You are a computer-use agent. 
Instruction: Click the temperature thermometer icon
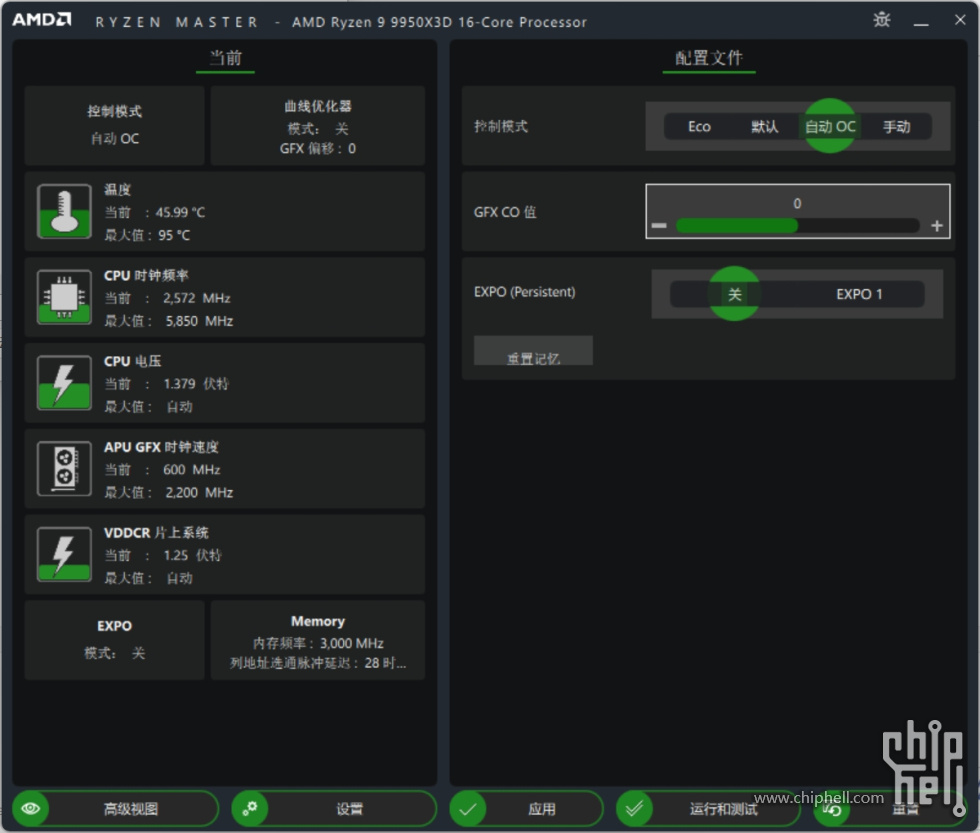coord(64,211)
